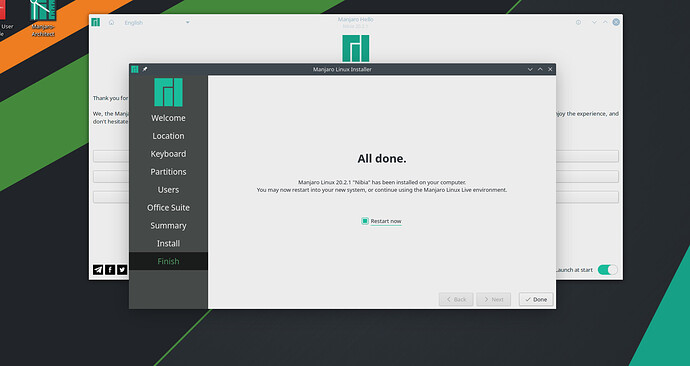Open the Twitter icon in Manjaro Hello
Viewport: 690px width, 366px height.
click(x=122, y=270)
